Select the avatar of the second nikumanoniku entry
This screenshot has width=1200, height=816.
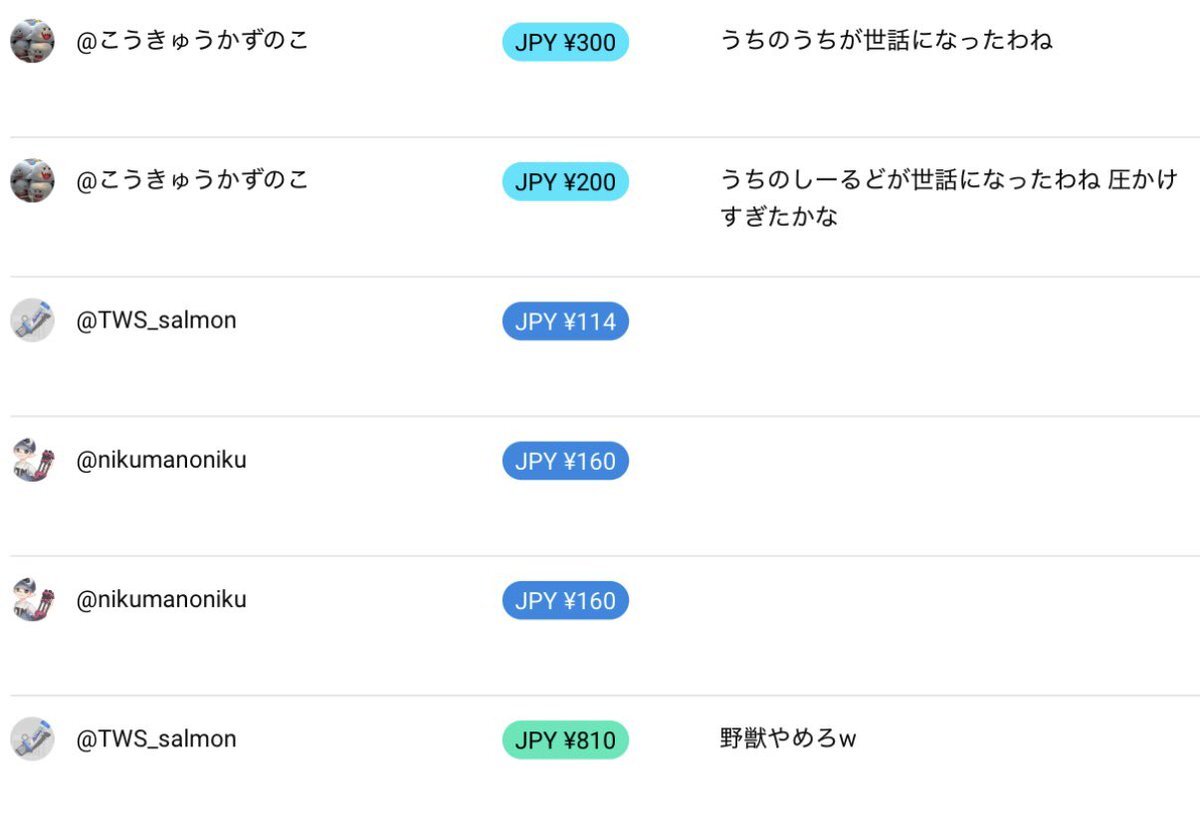pyautogui.click(x=32, y=599)
